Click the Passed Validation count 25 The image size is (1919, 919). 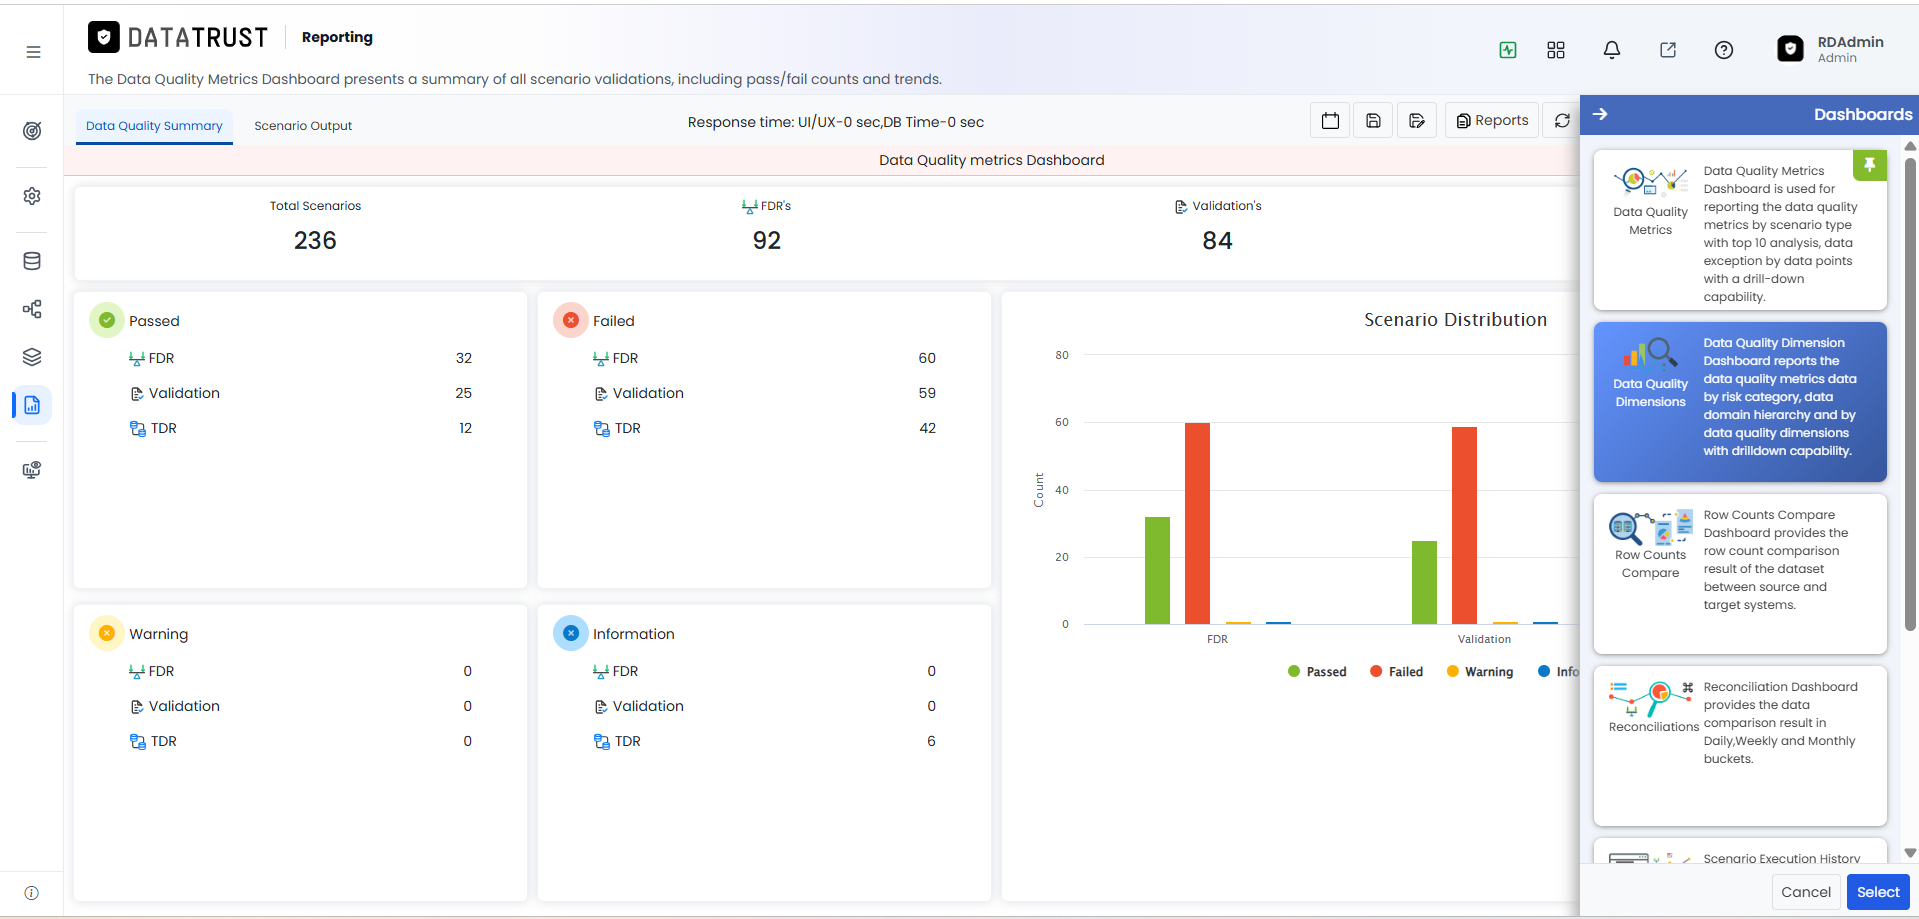click(x=464, y=393)
